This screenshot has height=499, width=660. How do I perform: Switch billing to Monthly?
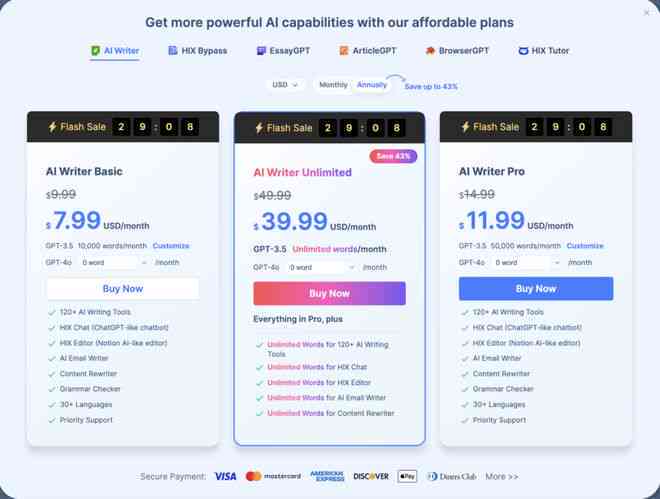click(333, 85)
